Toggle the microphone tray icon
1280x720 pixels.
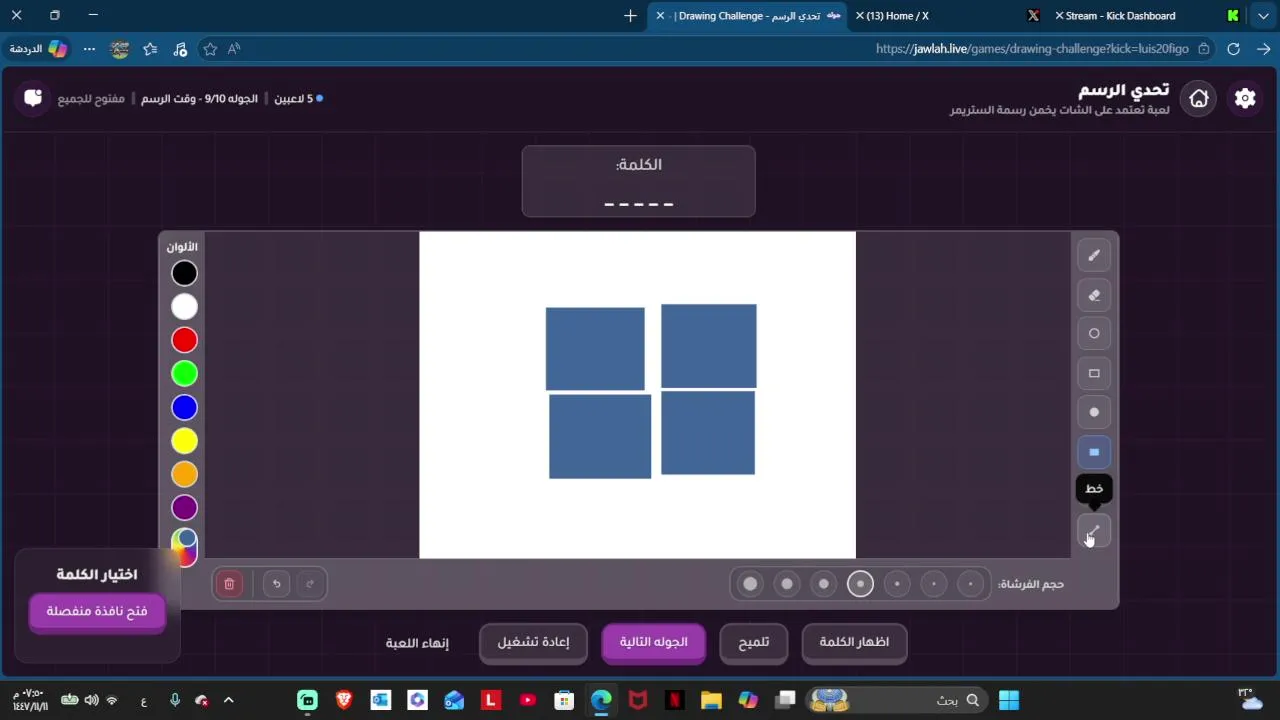tap(175, 701)
